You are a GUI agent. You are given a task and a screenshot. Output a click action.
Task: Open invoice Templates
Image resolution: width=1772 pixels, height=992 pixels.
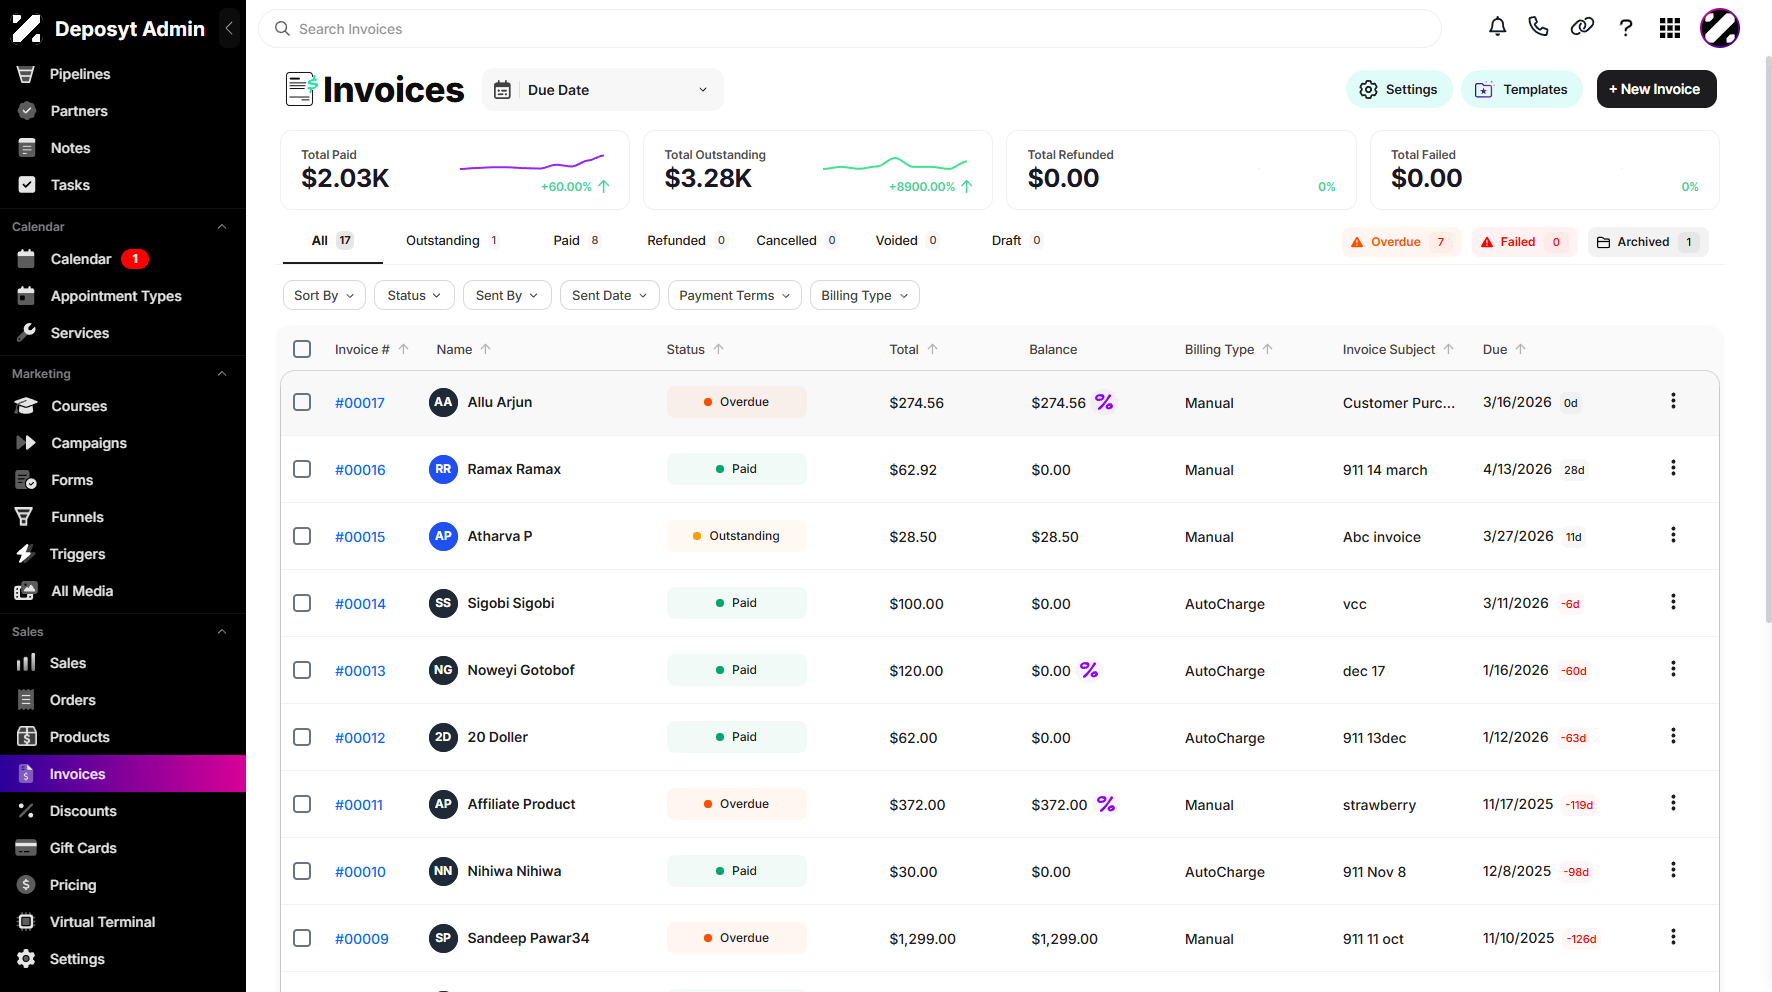pos(1522,89)
